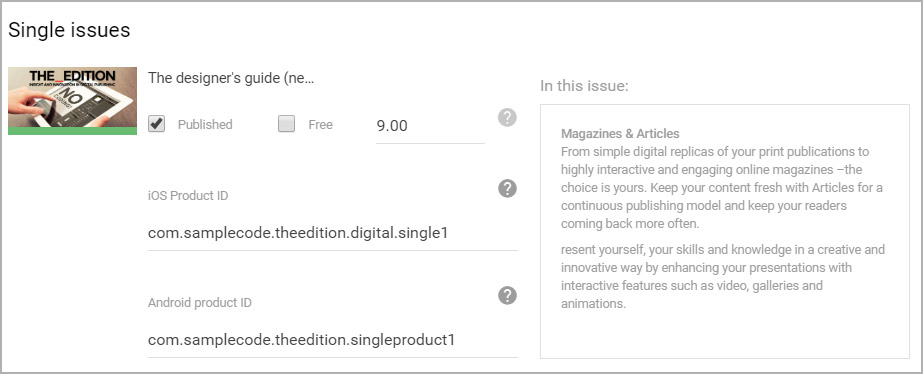Uncheck the Published checkbox

click(157, 124)
